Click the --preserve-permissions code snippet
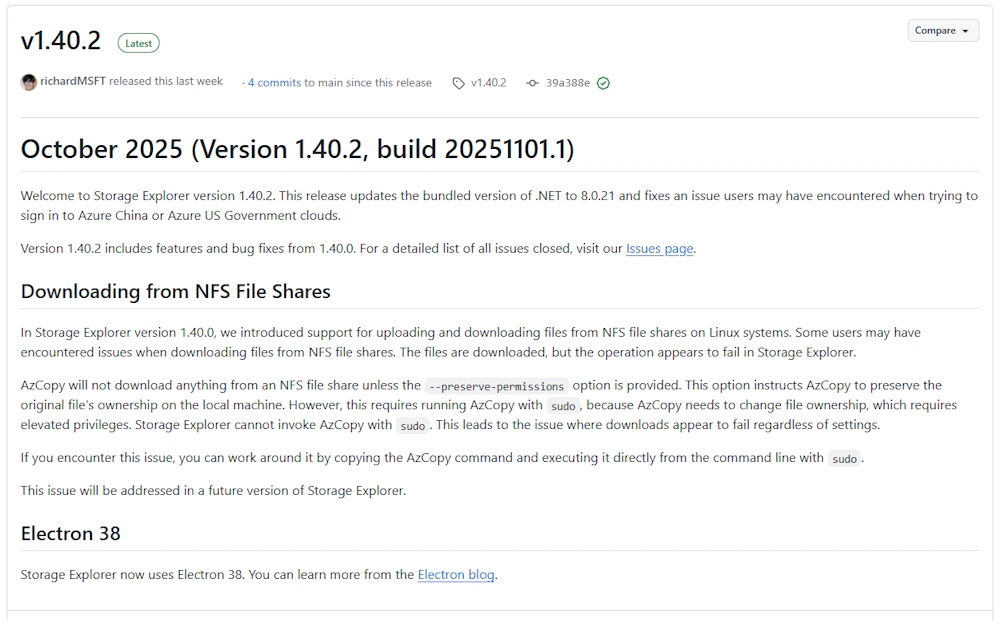1000x621 pixels. point(496,386)
